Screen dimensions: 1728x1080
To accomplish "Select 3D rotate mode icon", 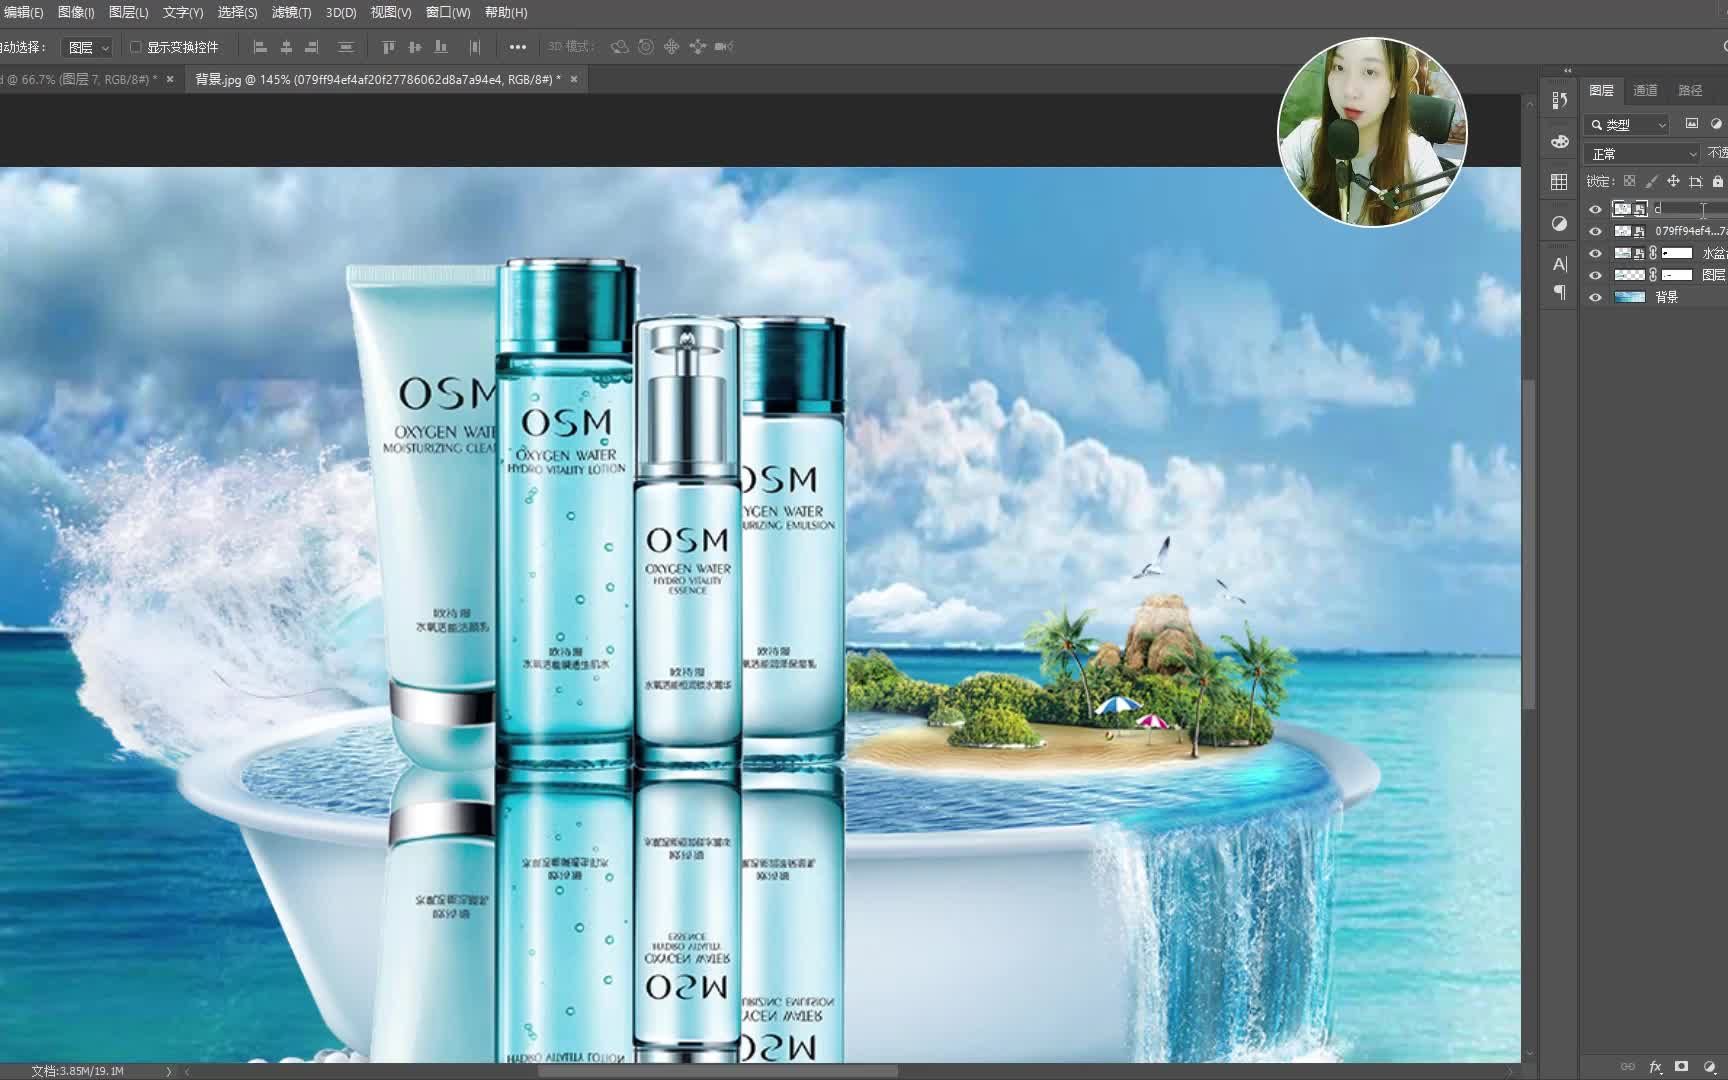I will click(x=620, y=47).
